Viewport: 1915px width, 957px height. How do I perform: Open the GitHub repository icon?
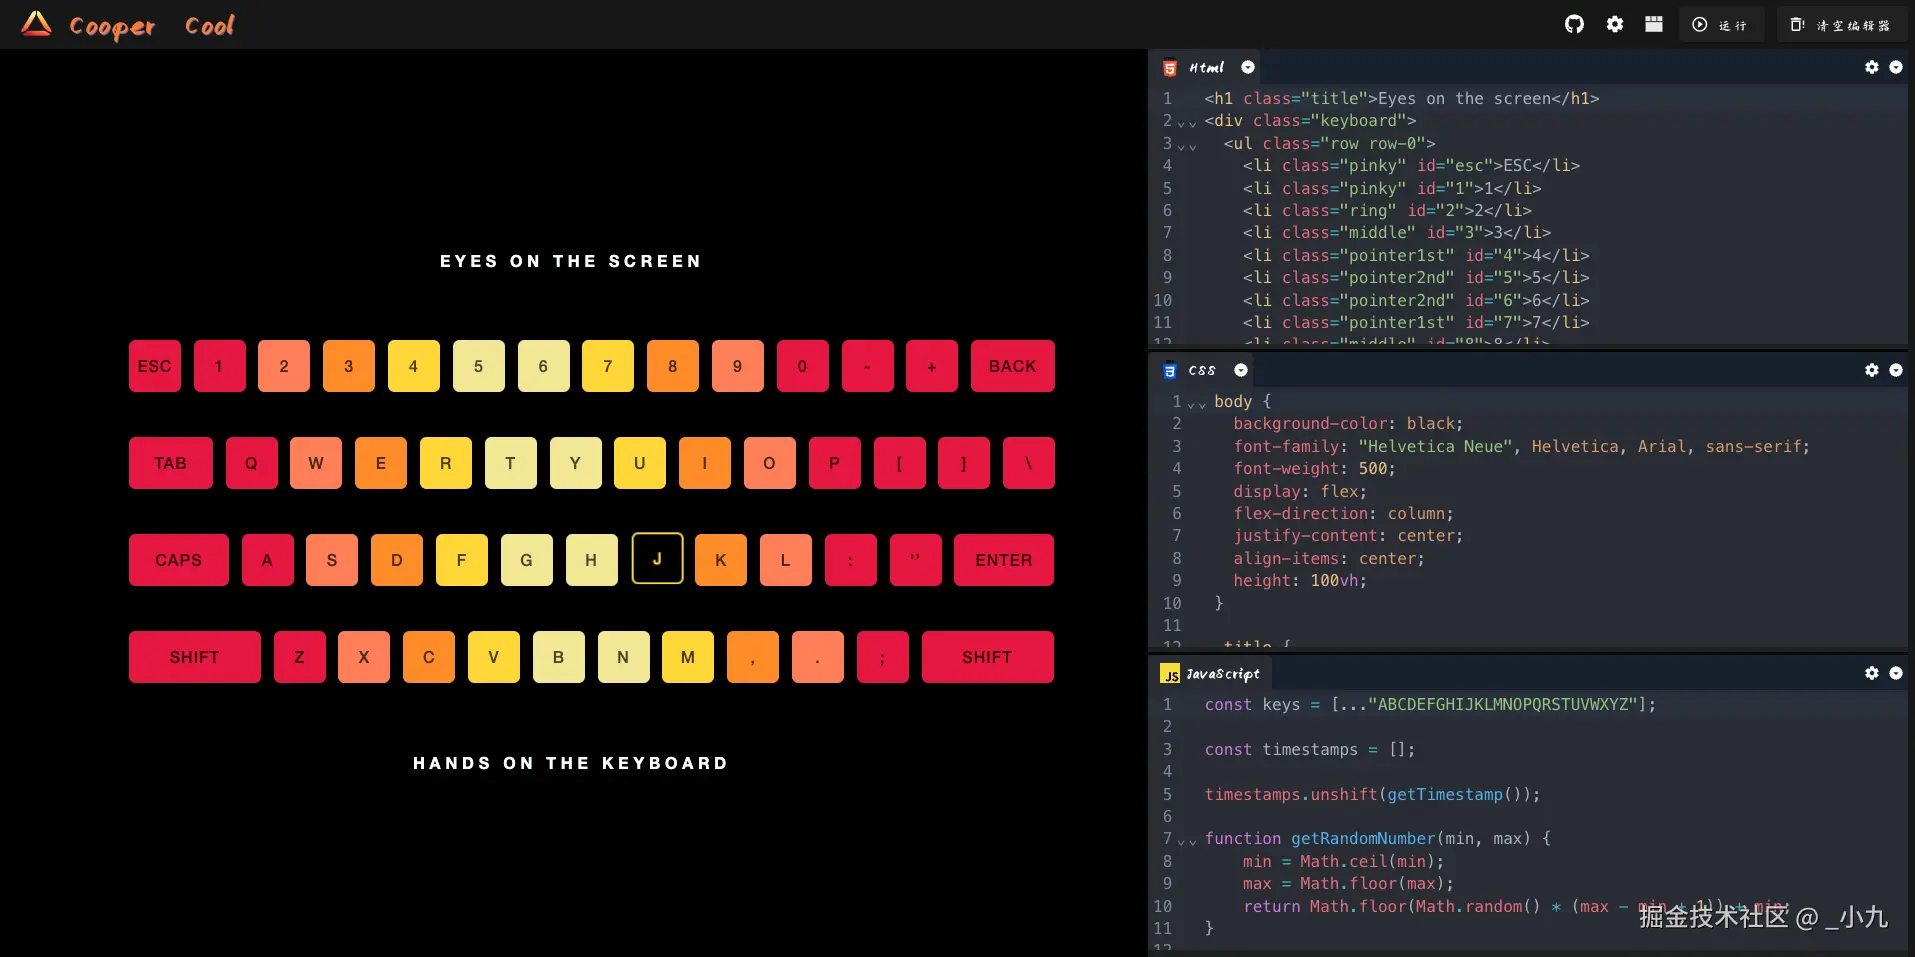(1574, 24)
